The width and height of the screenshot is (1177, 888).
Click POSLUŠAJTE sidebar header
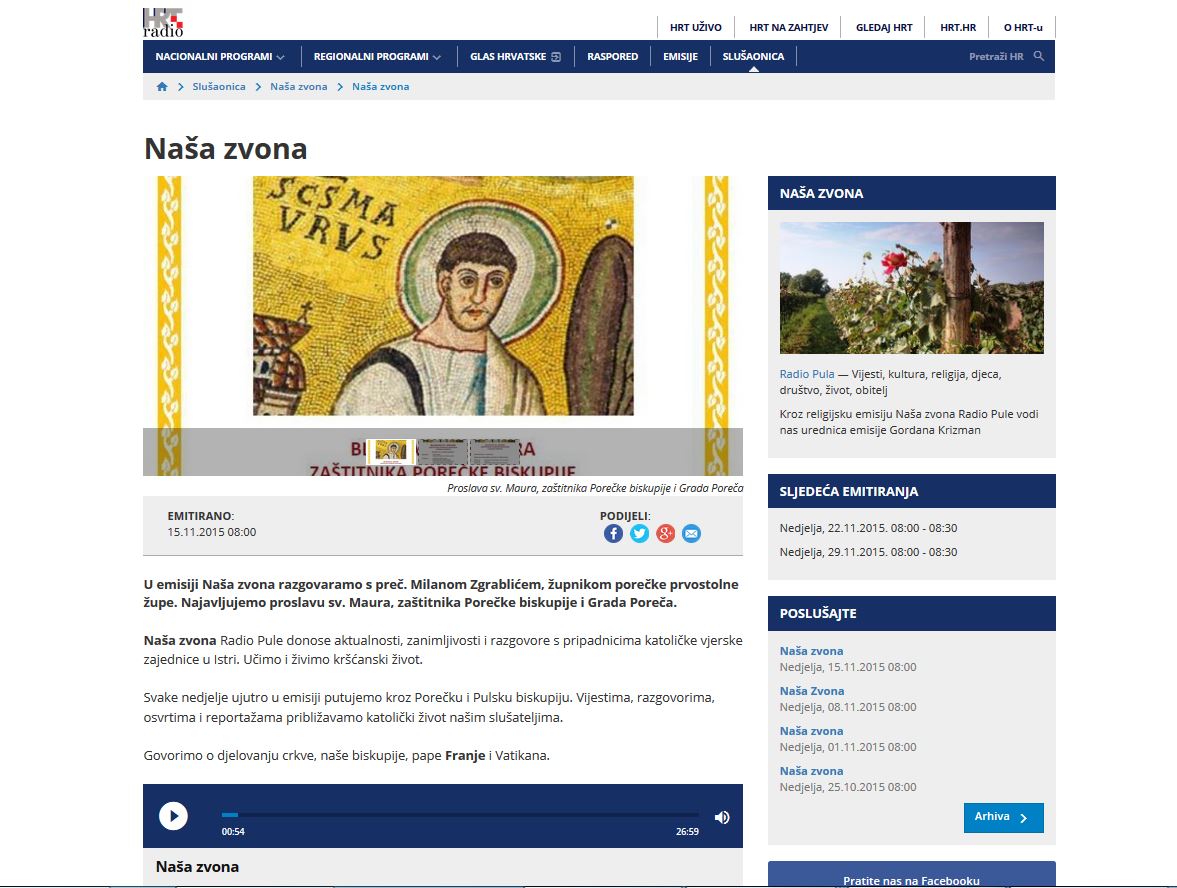pos(911,613)
